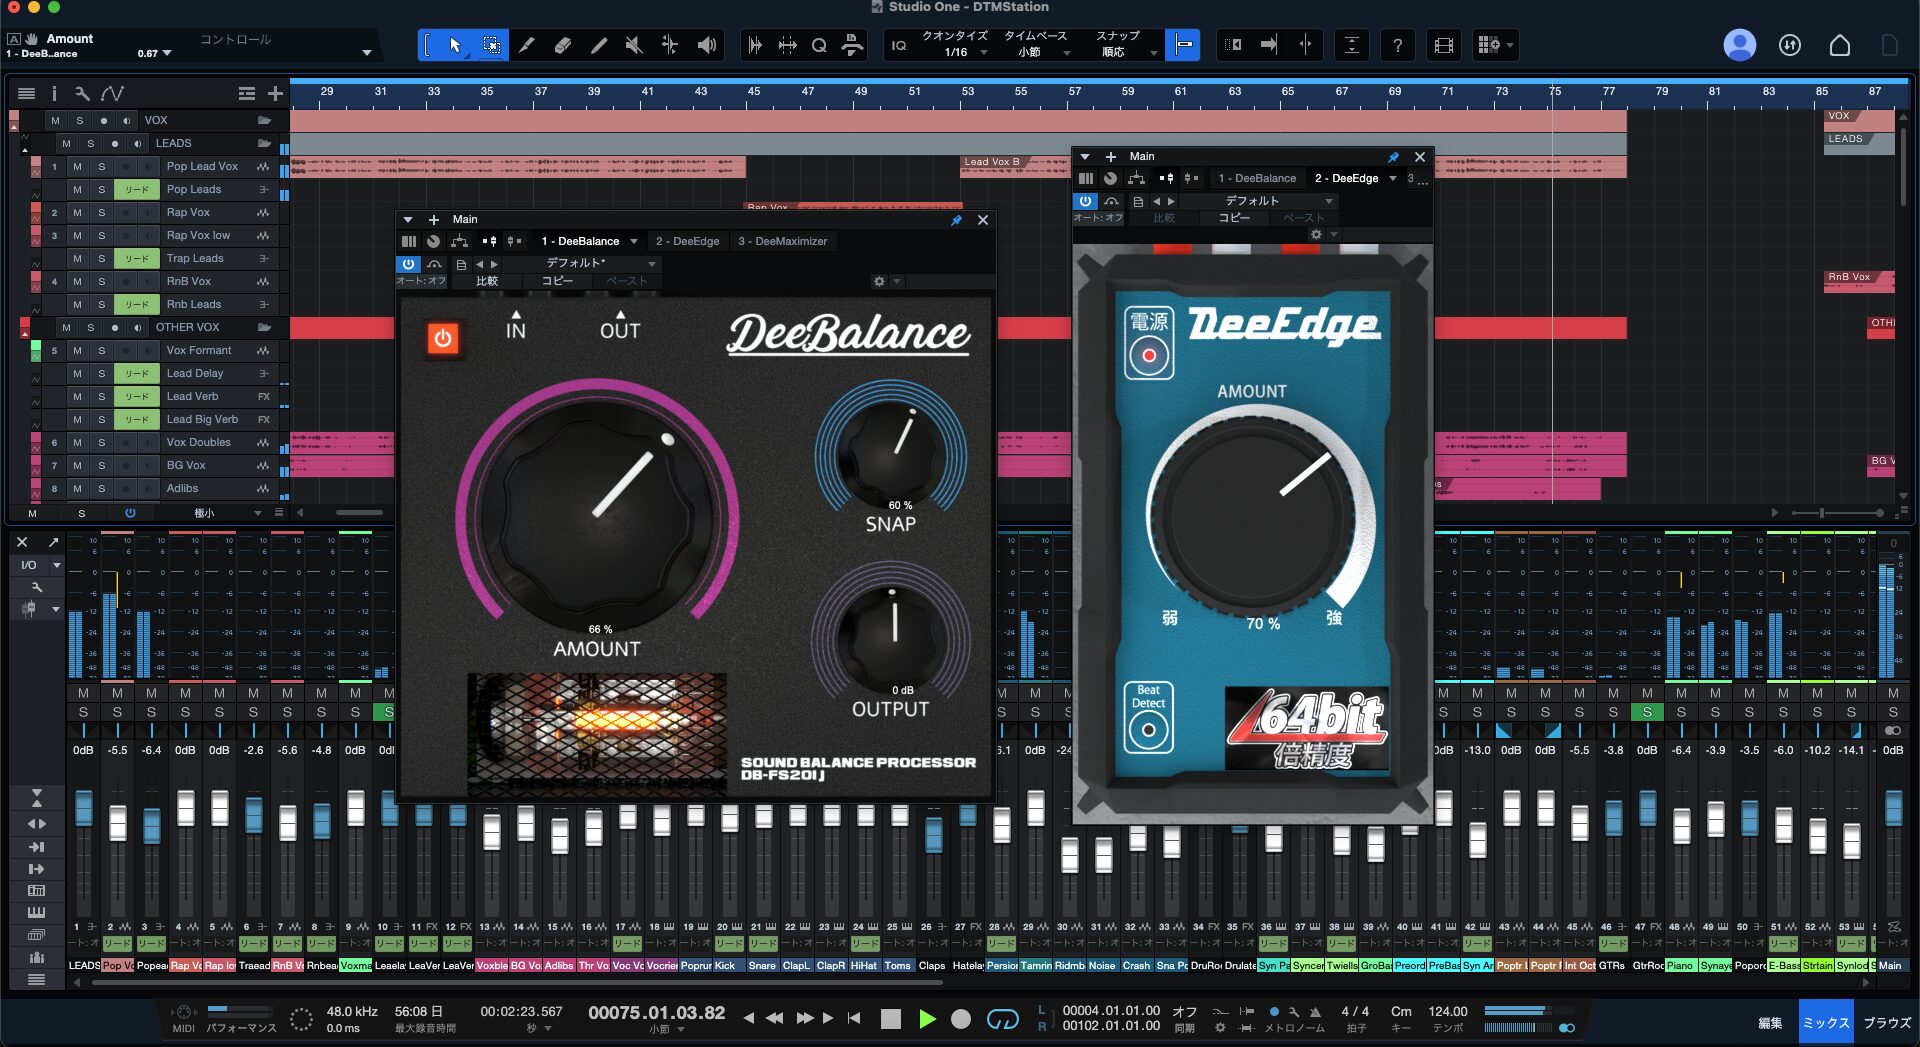Viewport: 1920px width, 1047px height.
Task: Collapse the OTHER VOX folder track
Action: [24, 336]
